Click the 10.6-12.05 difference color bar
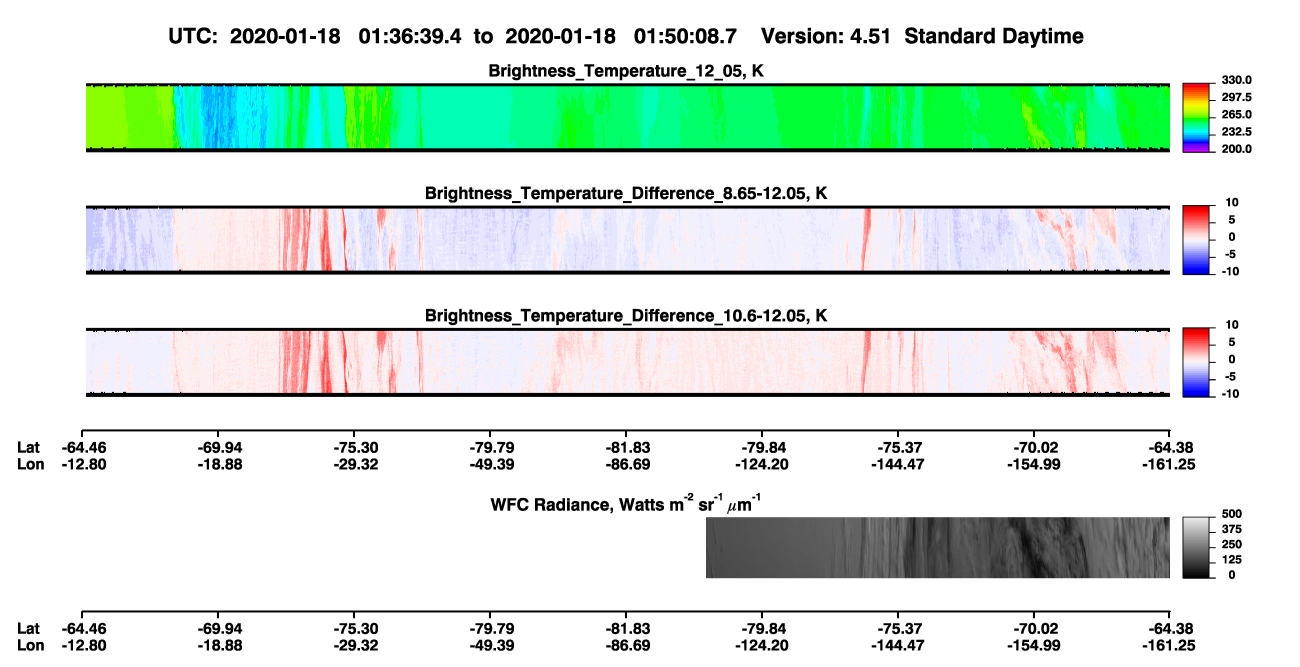Screen dimensions: 1300x667 pyautogui.click(x=1197, y=360)
